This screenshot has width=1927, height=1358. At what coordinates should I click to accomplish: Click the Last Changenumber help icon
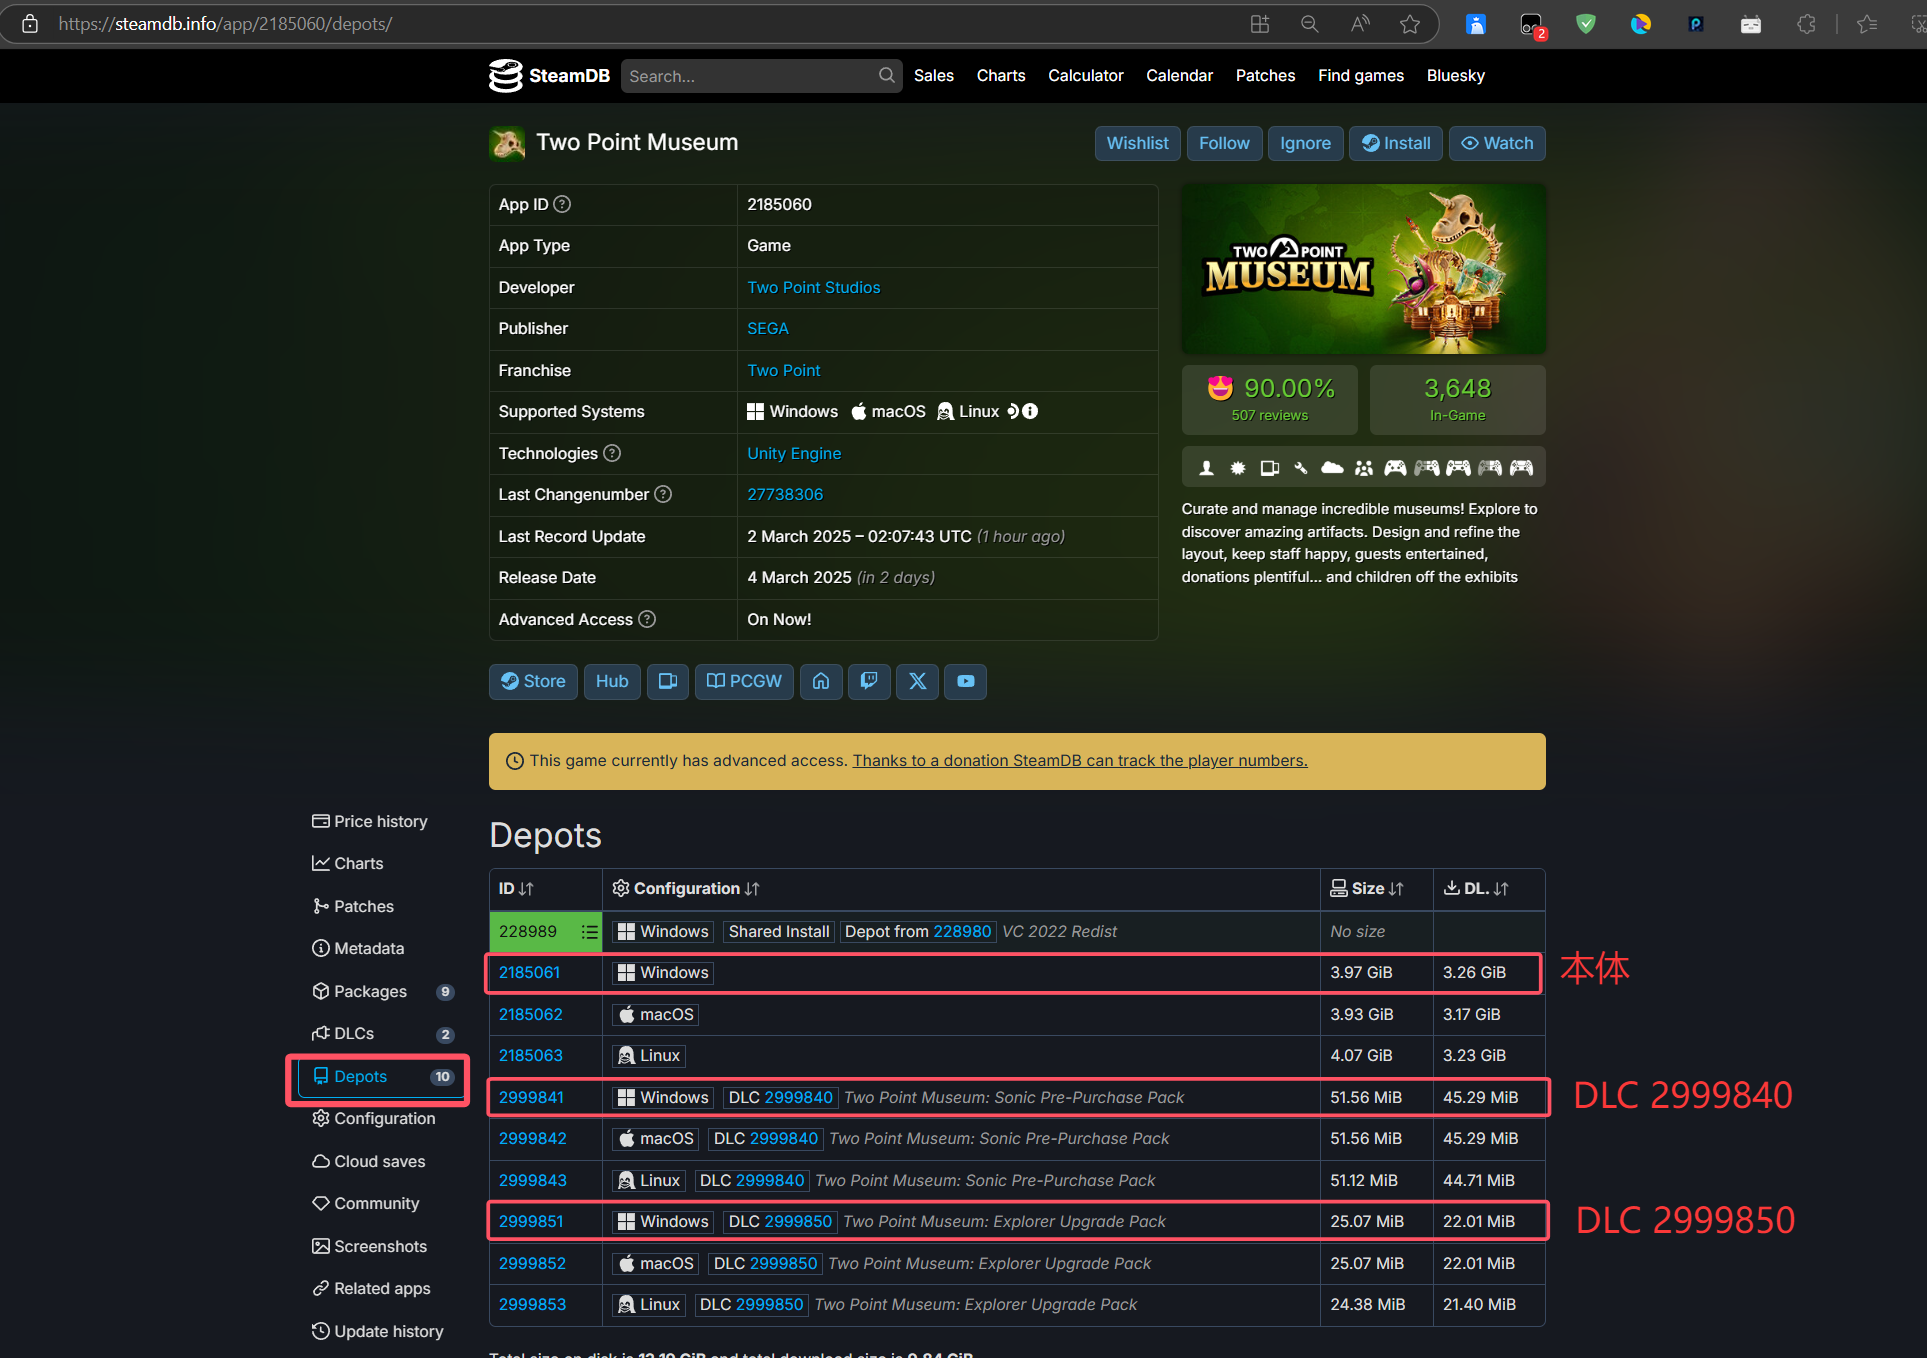(x=663, y=494)
